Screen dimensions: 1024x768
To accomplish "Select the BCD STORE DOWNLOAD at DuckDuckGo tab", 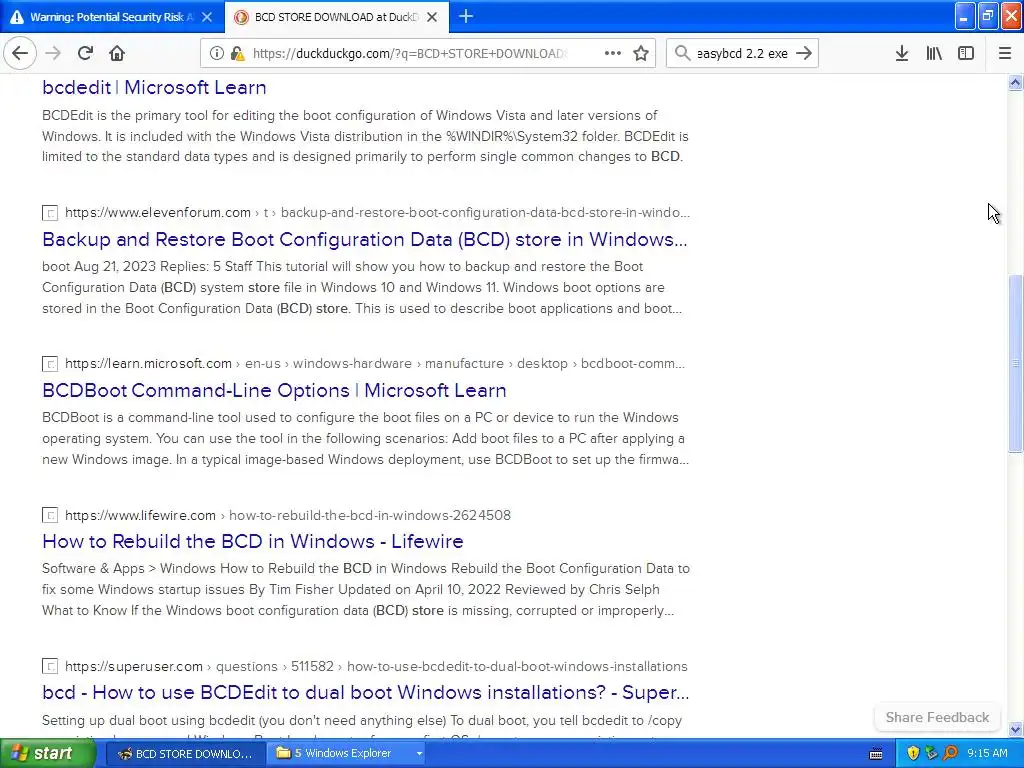I will [x=336, y=17].
